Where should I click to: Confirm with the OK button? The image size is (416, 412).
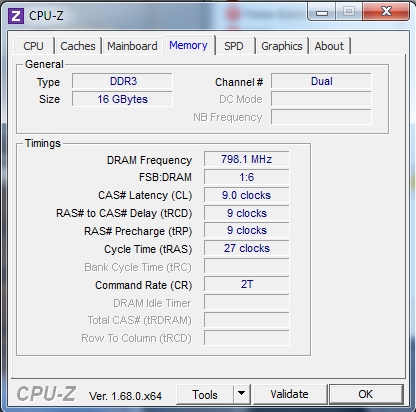tap(366, 394)
